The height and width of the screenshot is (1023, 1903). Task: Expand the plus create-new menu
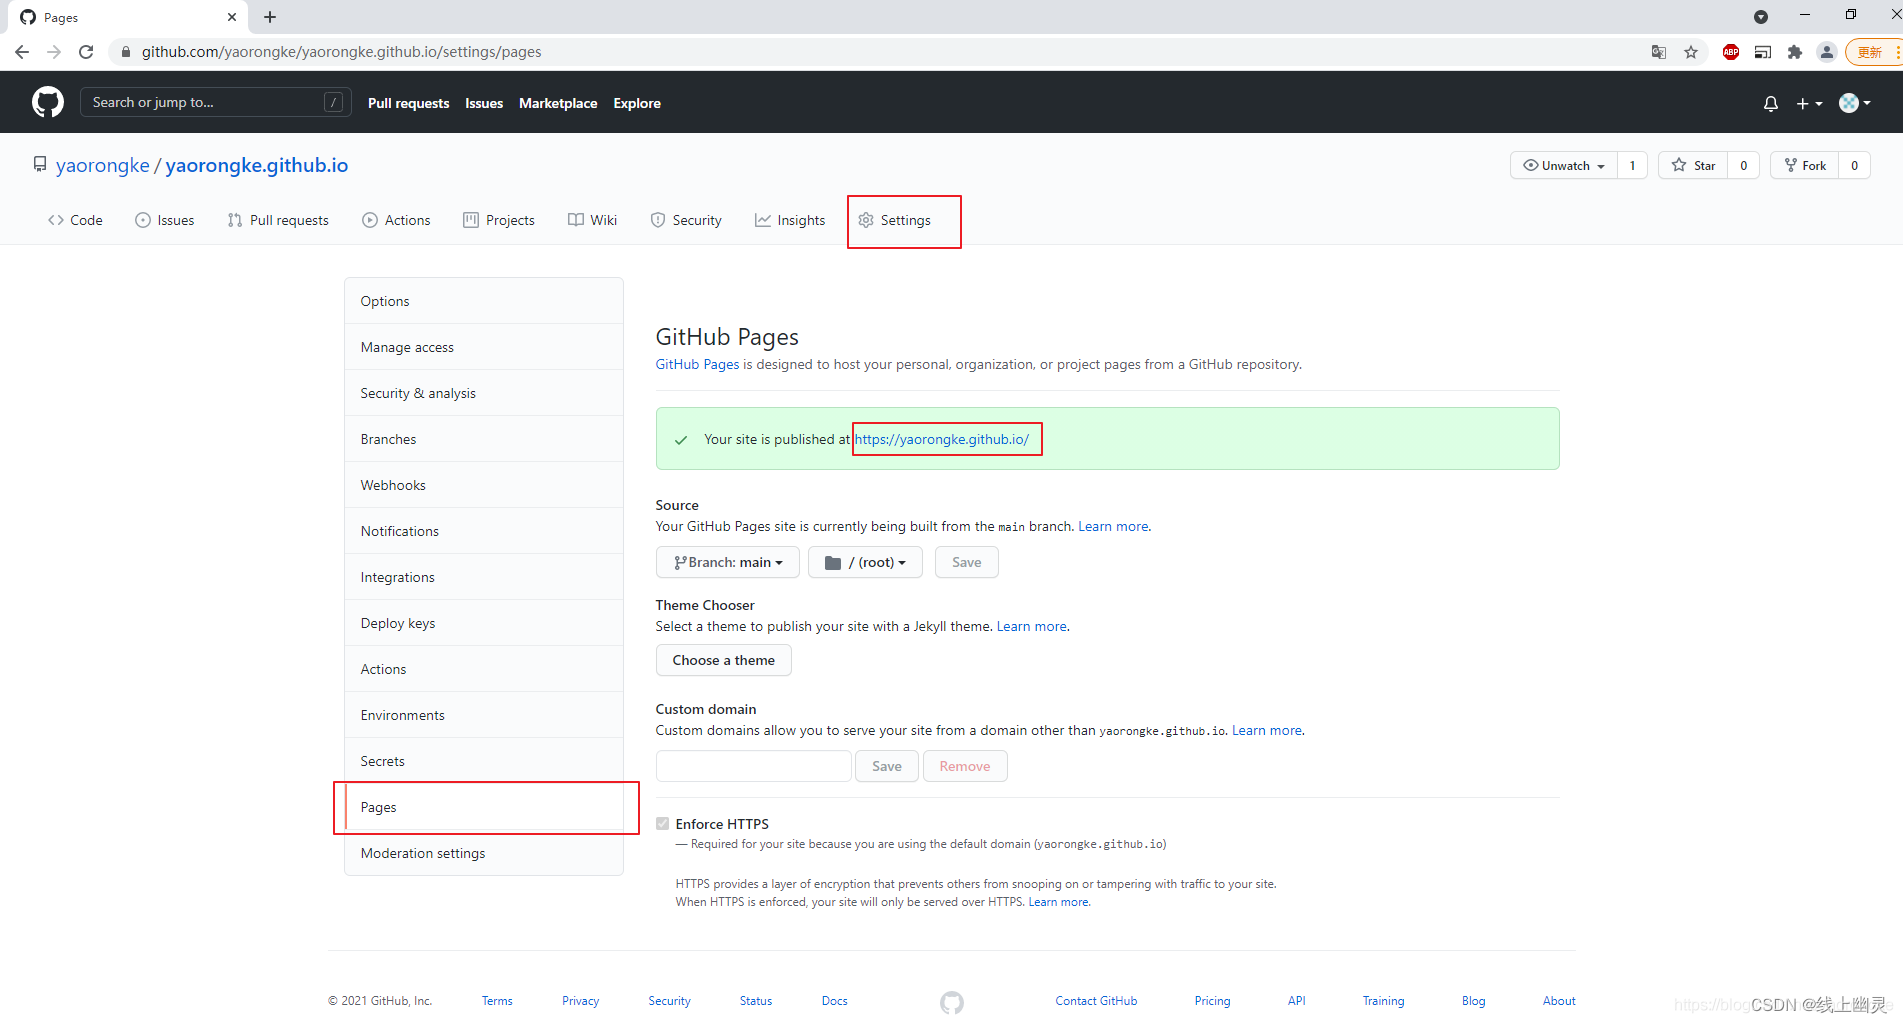coord(1809,103)
